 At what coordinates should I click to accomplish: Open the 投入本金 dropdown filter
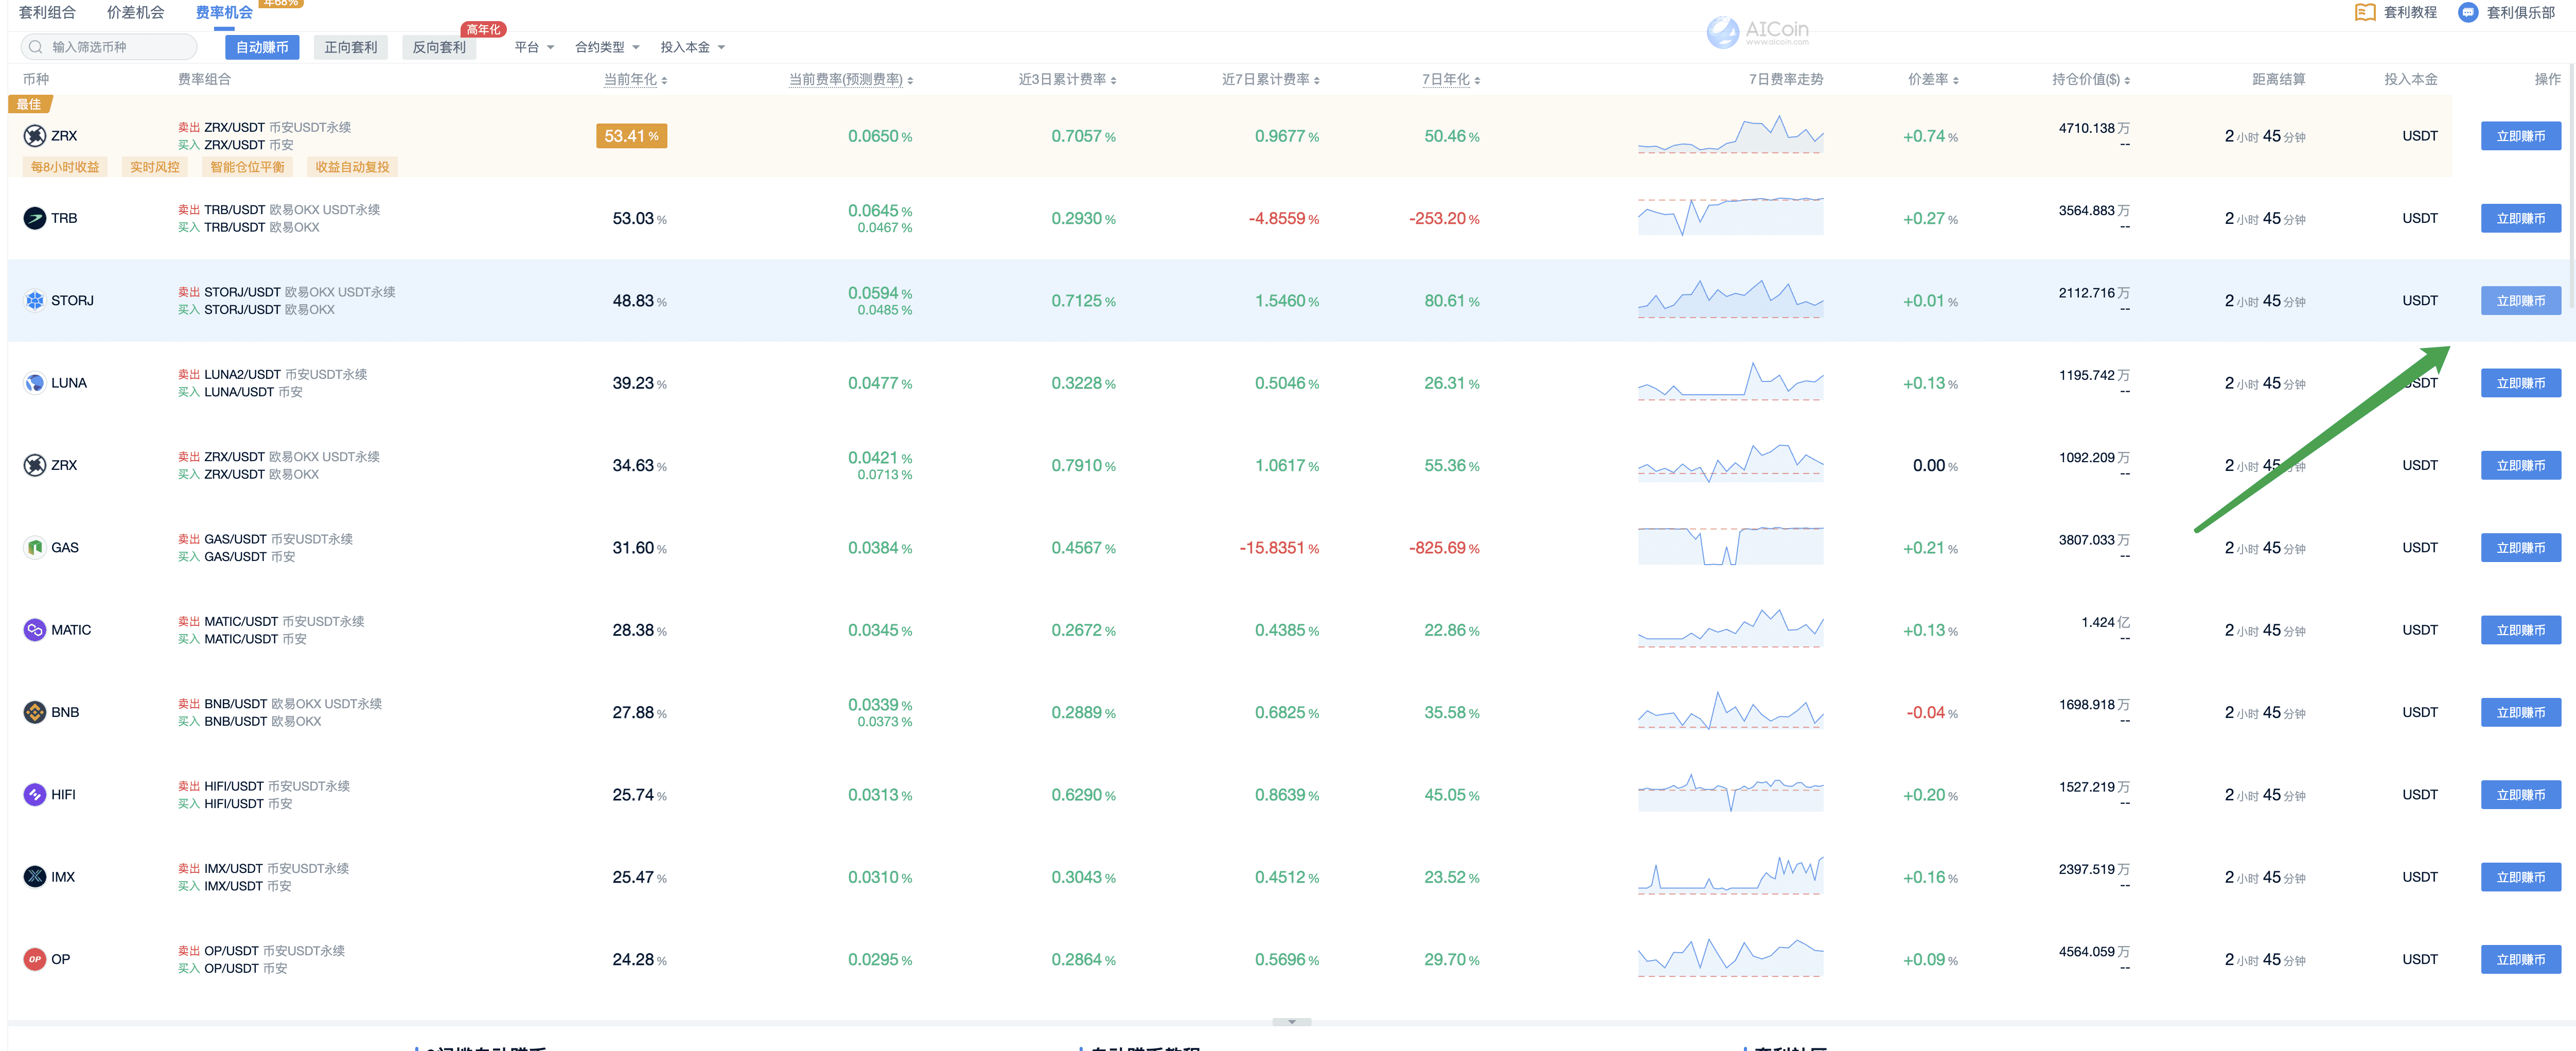point(692,47)
